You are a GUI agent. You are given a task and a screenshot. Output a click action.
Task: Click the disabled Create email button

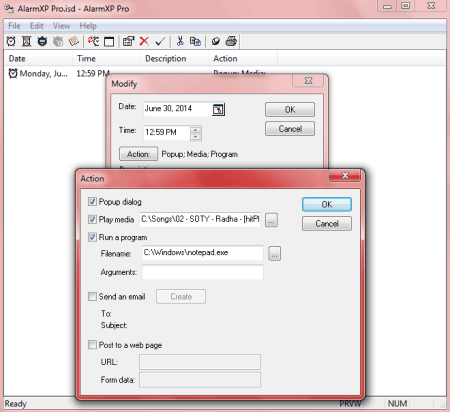coord(181,296)
